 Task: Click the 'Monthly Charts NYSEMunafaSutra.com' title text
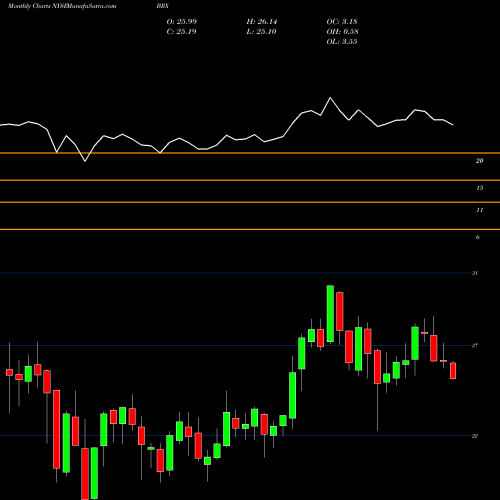coord(62,6)
